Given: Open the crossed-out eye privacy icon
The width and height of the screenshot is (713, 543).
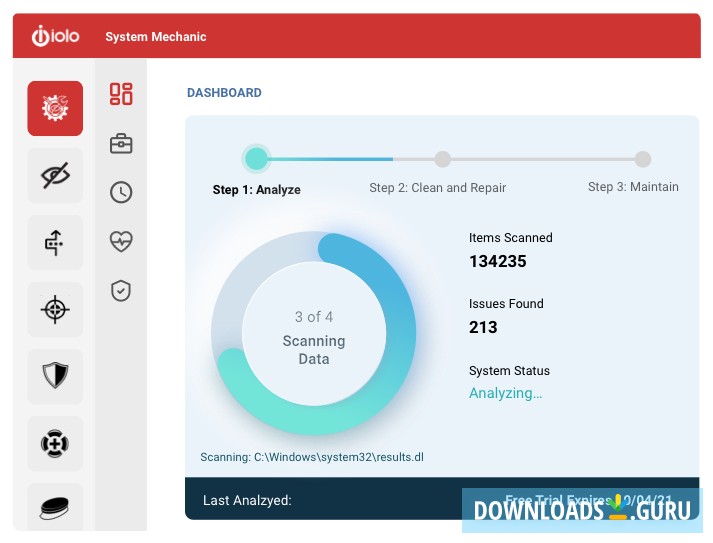Looking at the screenshot, I should 55,176.
